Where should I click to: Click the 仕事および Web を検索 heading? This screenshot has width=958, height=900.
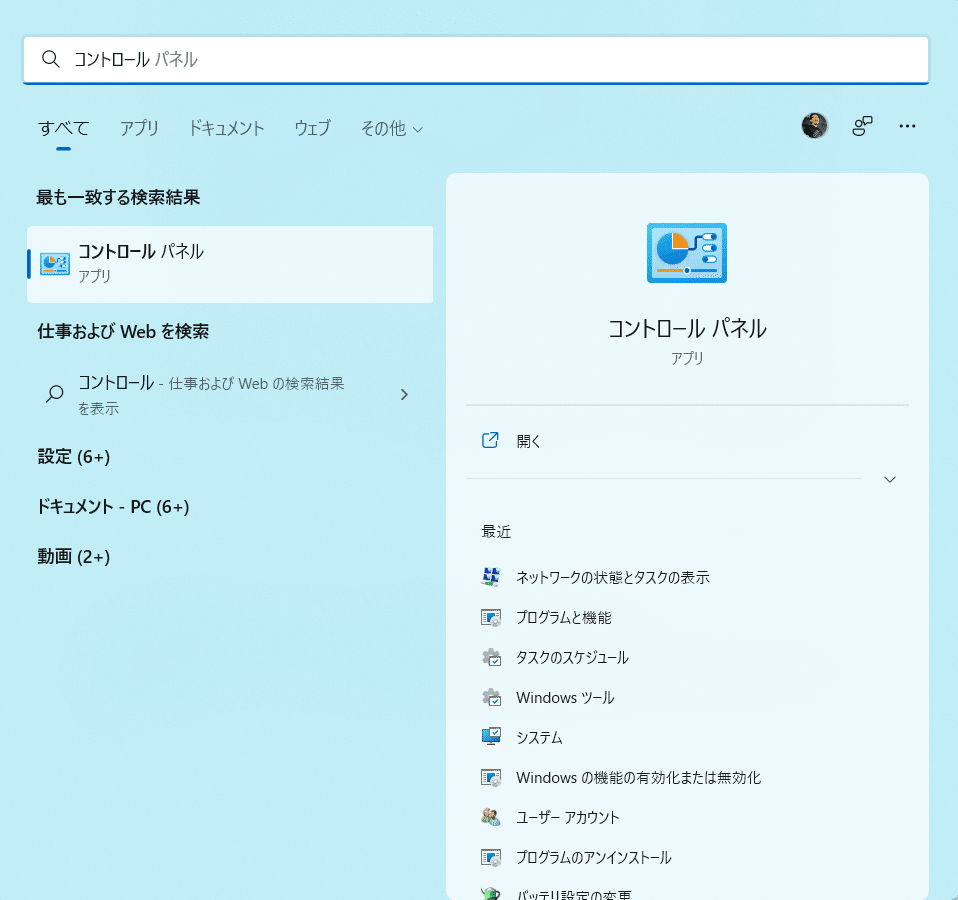tap(123, 331)
